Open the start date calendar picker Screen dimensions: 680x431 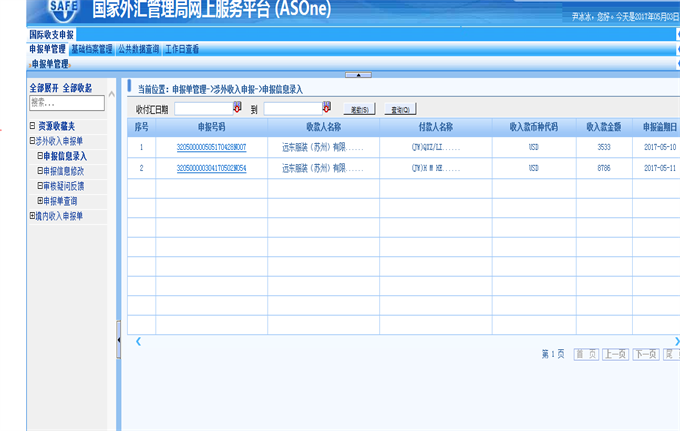point(238,108)
